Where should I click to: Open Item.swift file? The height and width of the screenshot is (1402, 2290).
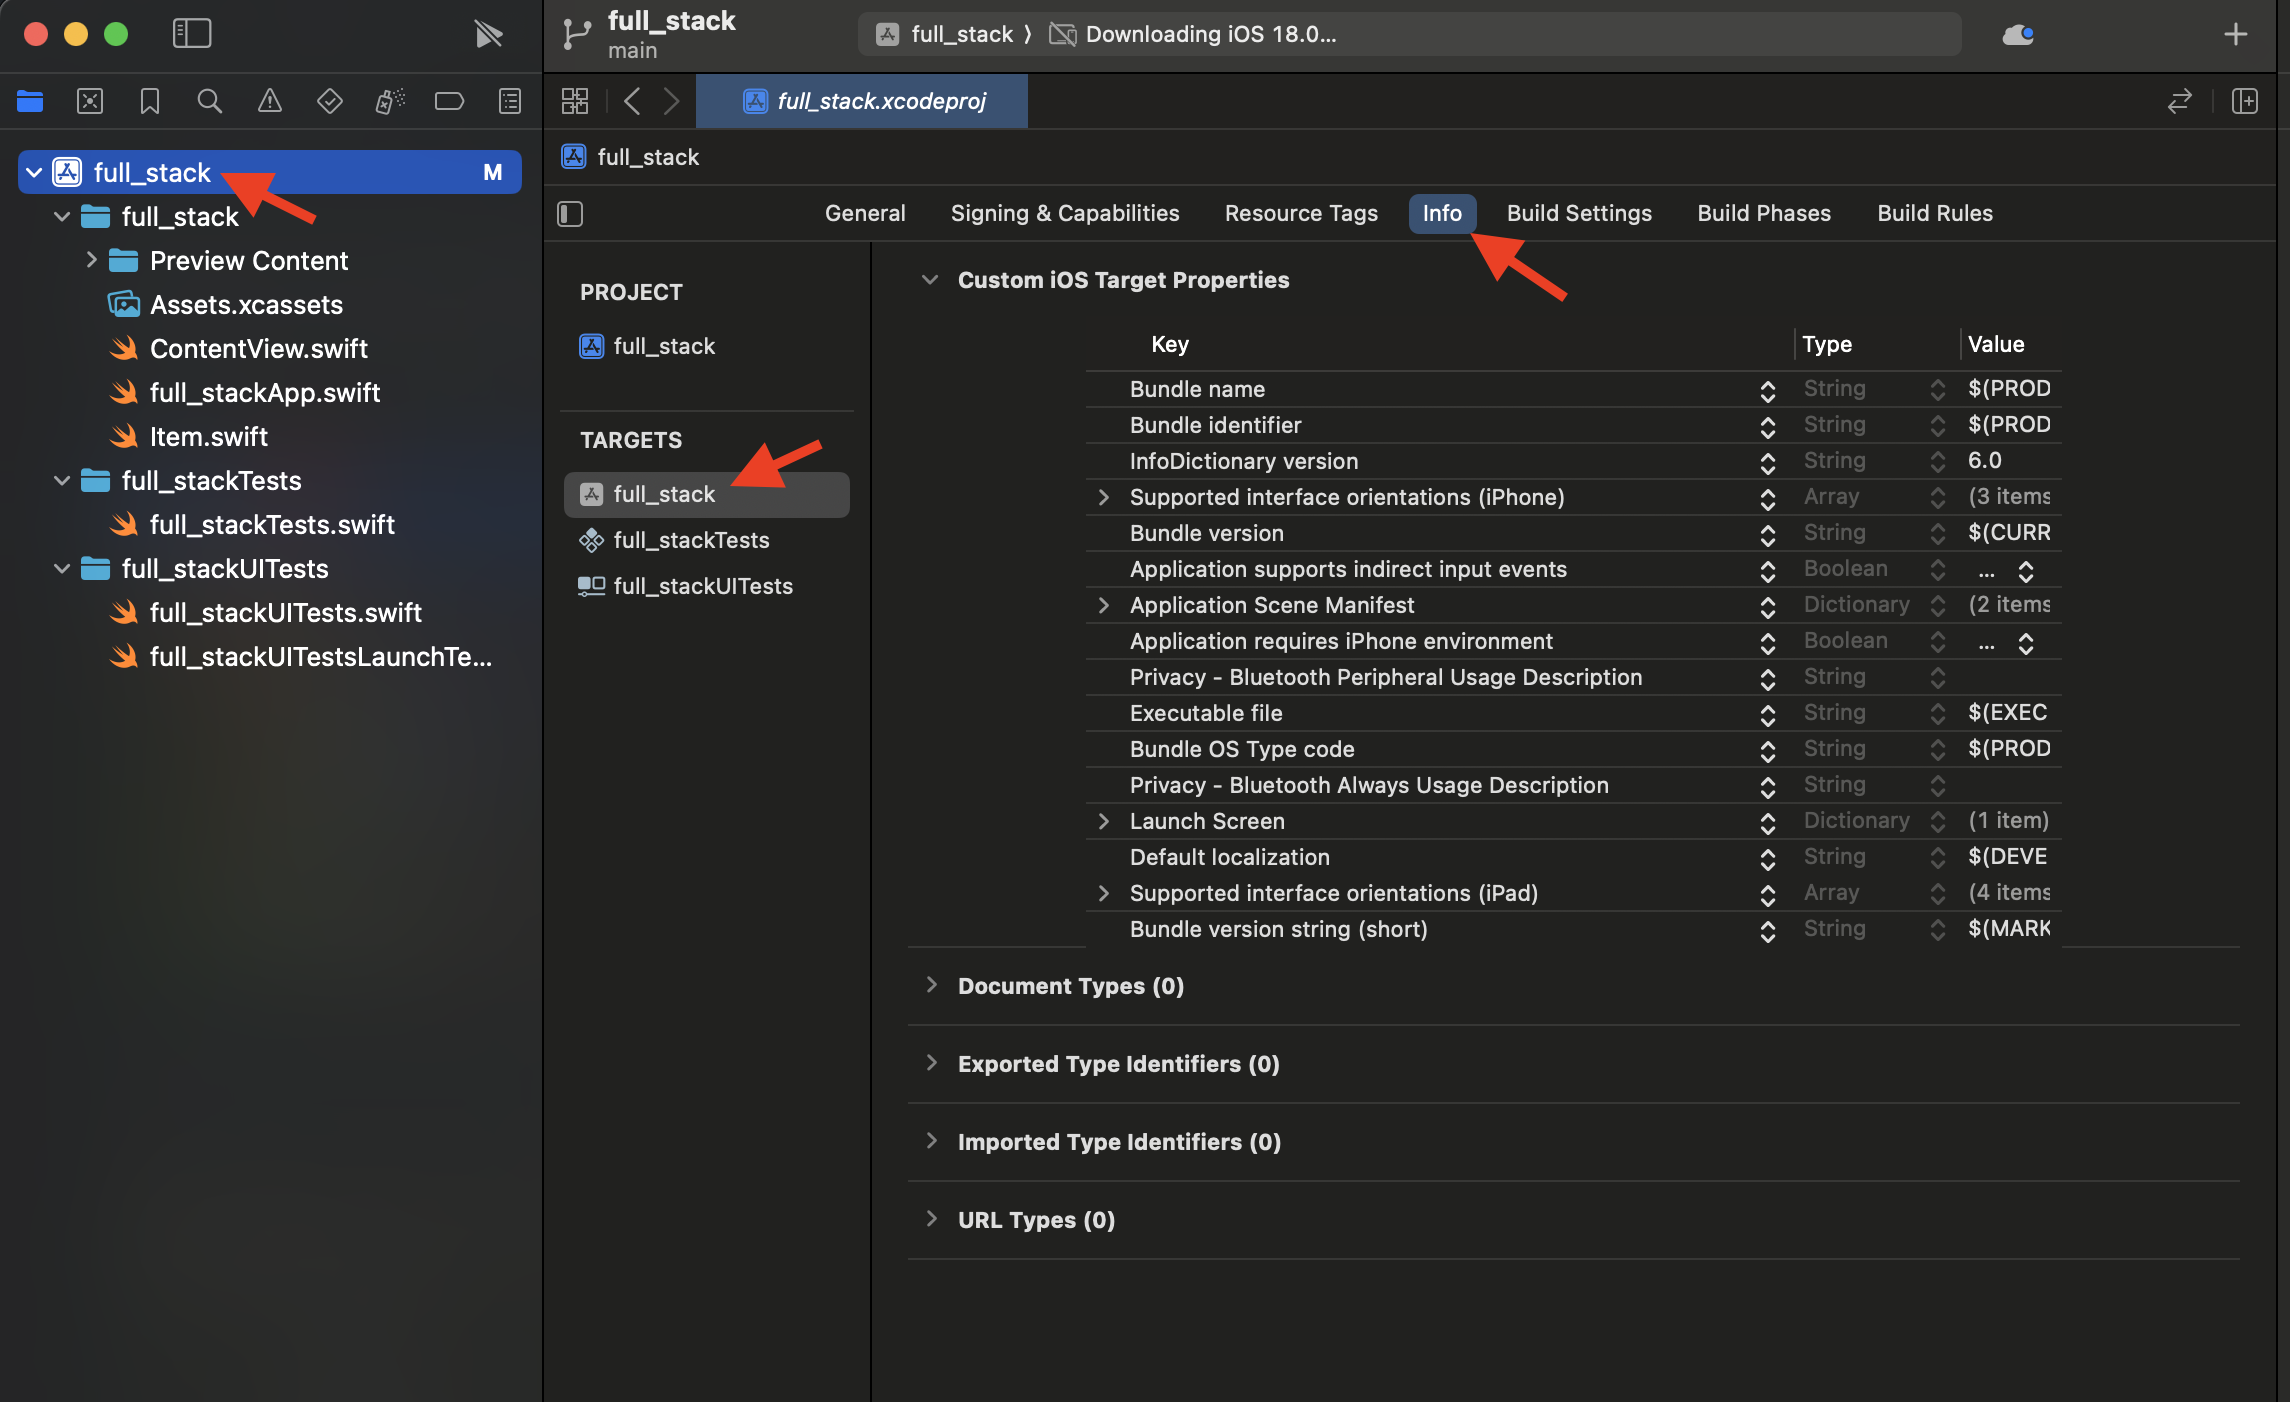tap(208, 436)
